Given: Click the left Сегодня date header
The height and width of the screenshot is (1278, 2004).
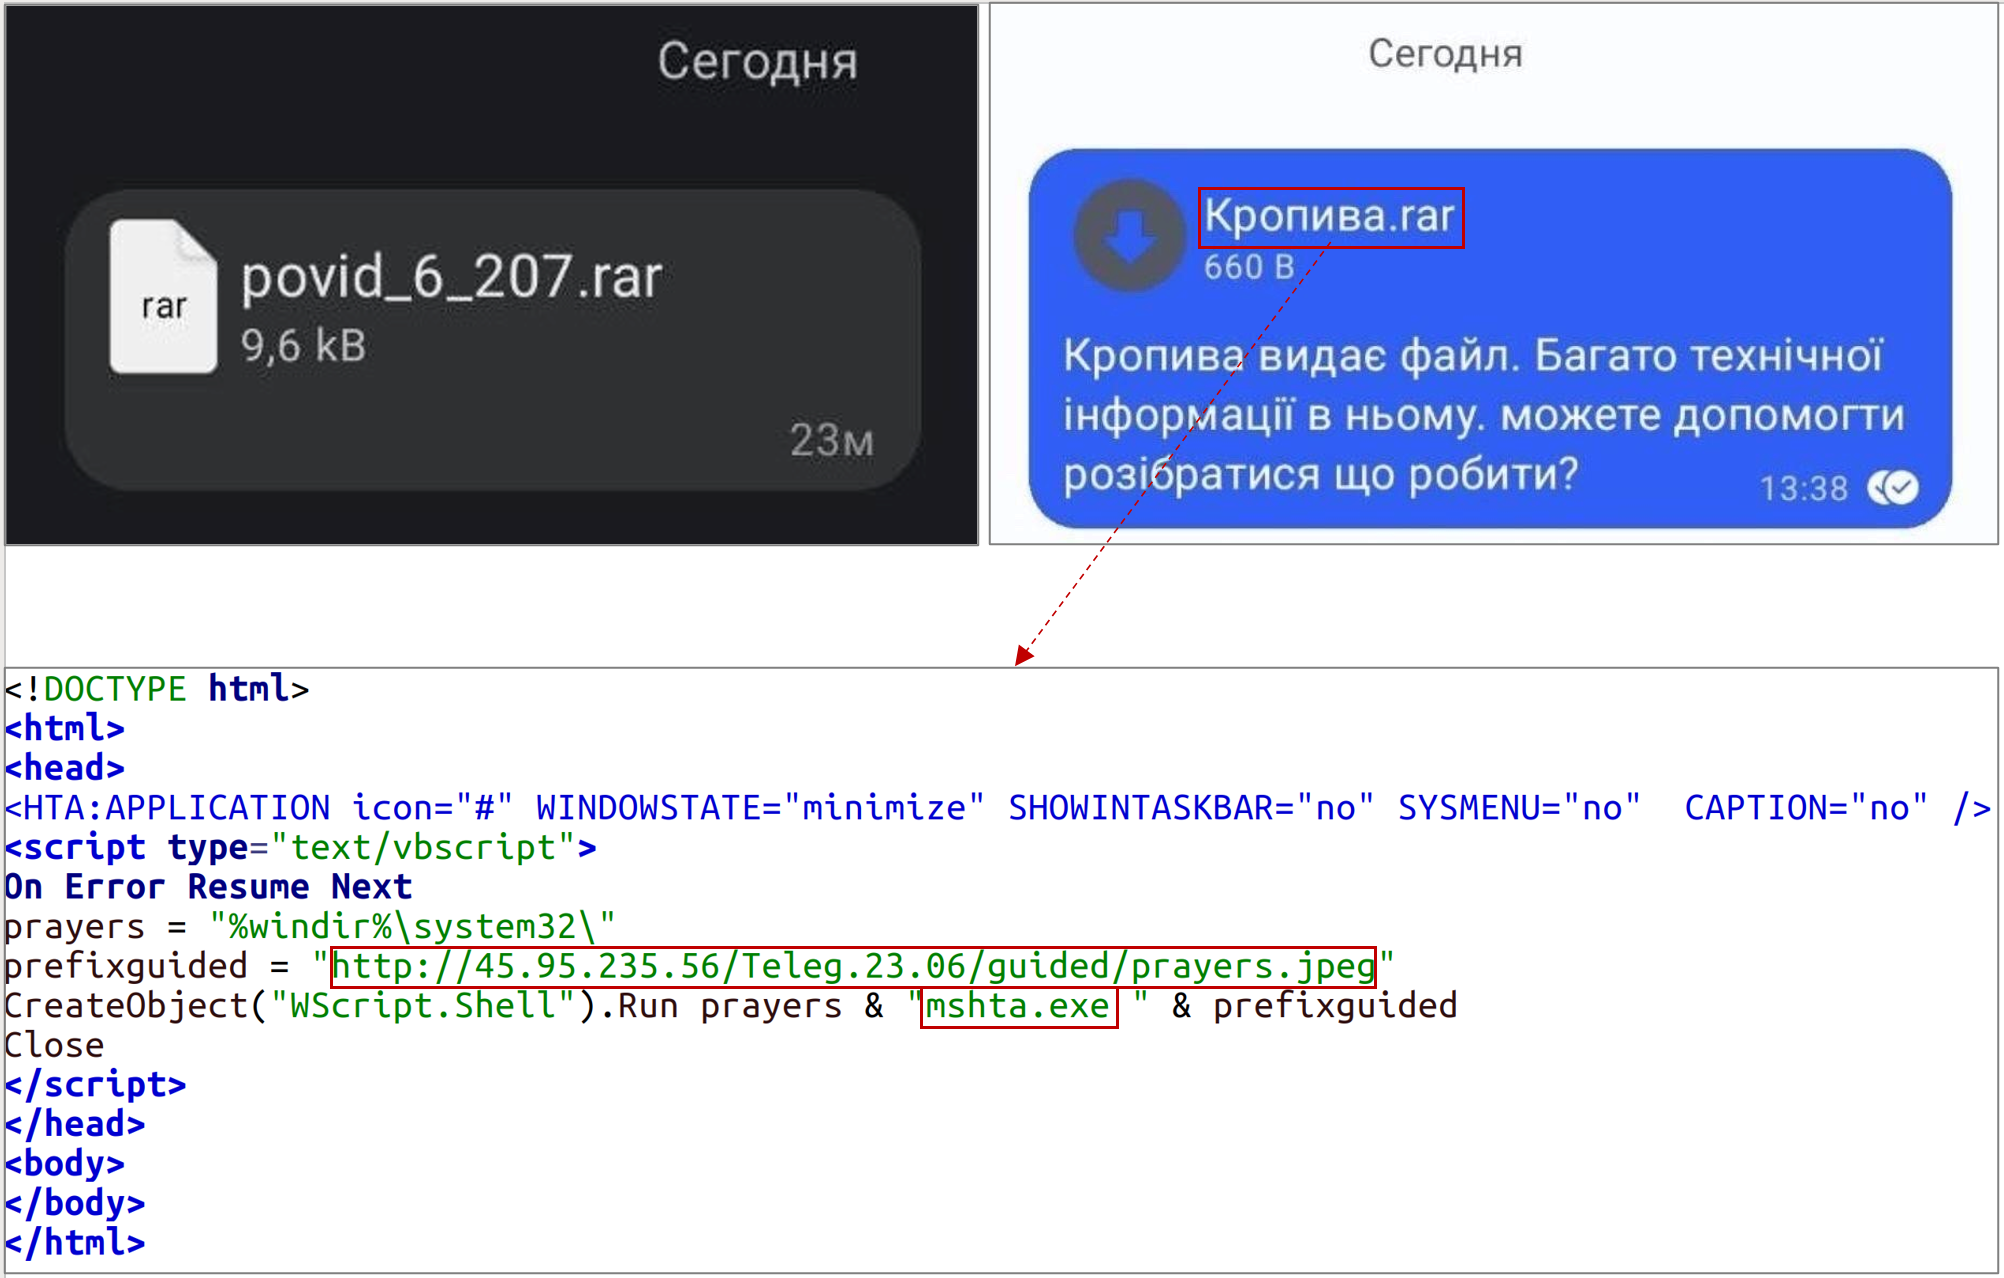Looking at the screenshot, I should point(757,62).
